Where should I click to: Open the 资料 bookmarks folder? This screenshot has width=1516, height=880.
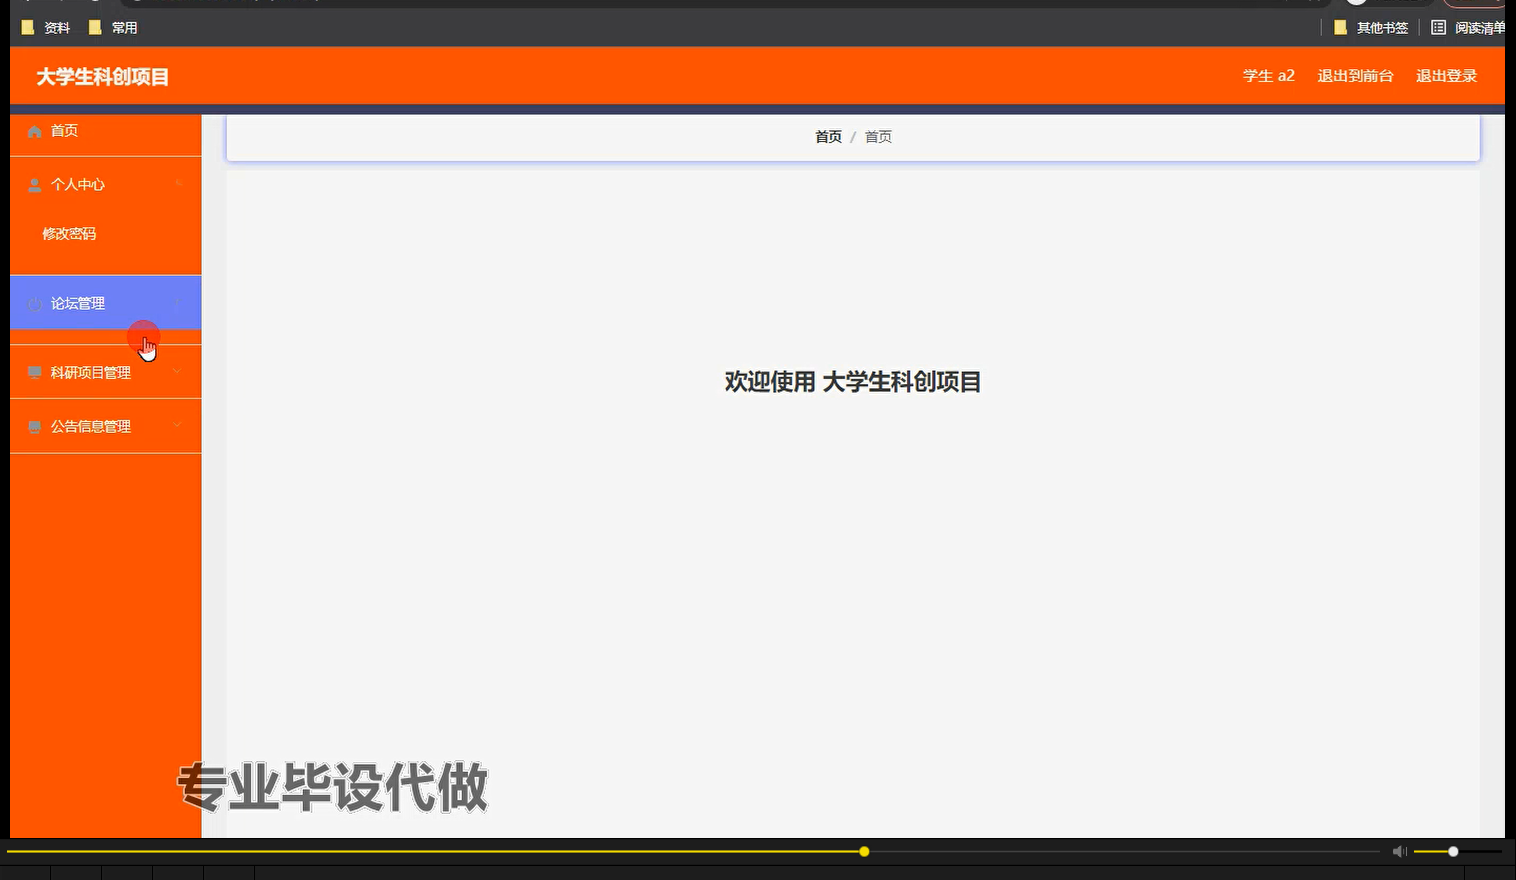point(45,27)
